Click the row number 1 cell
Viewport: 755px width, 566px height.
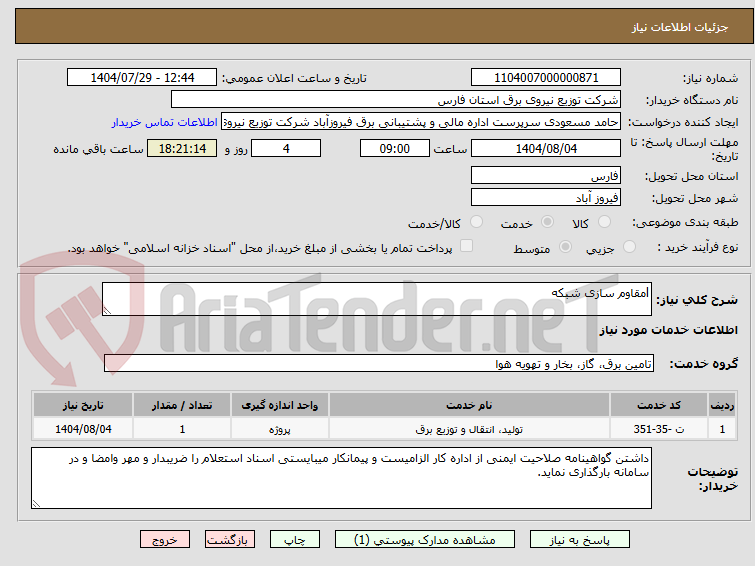click(722, 429)
